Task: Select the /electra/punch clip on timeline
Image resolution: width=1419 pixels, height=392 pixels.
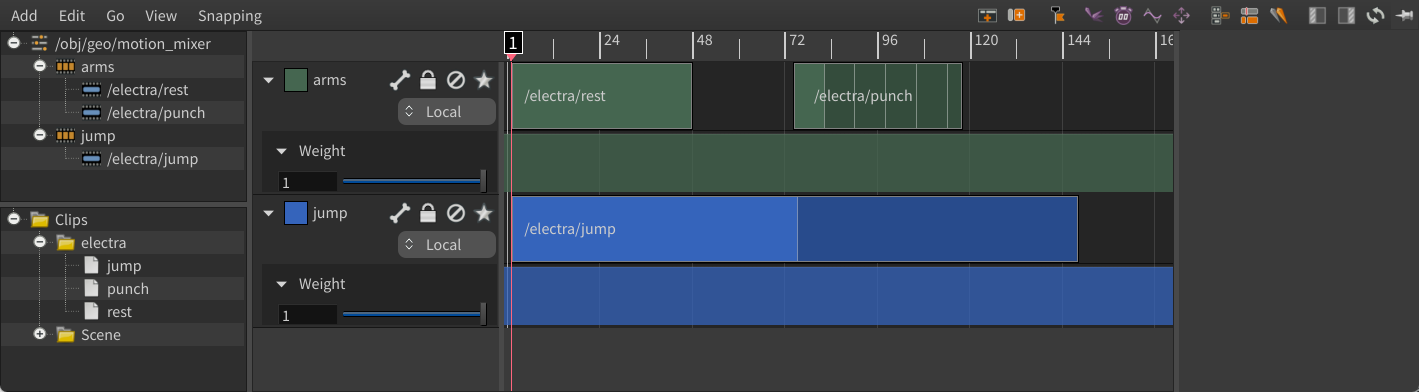Action: [878, 96]
